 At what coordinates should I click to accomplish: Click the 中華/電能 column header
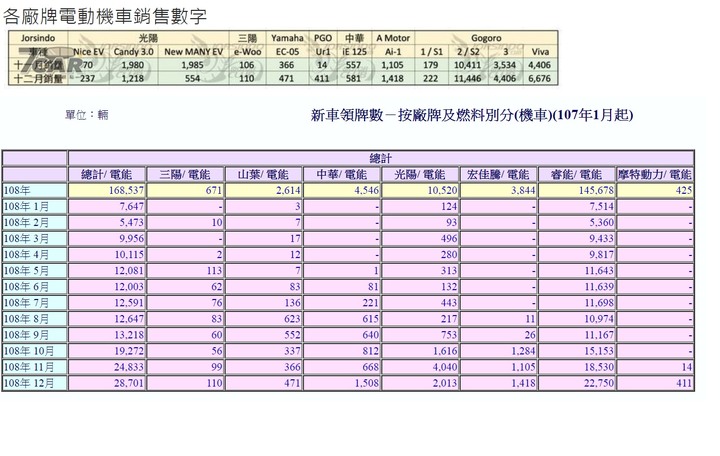[x=342, y=175]
